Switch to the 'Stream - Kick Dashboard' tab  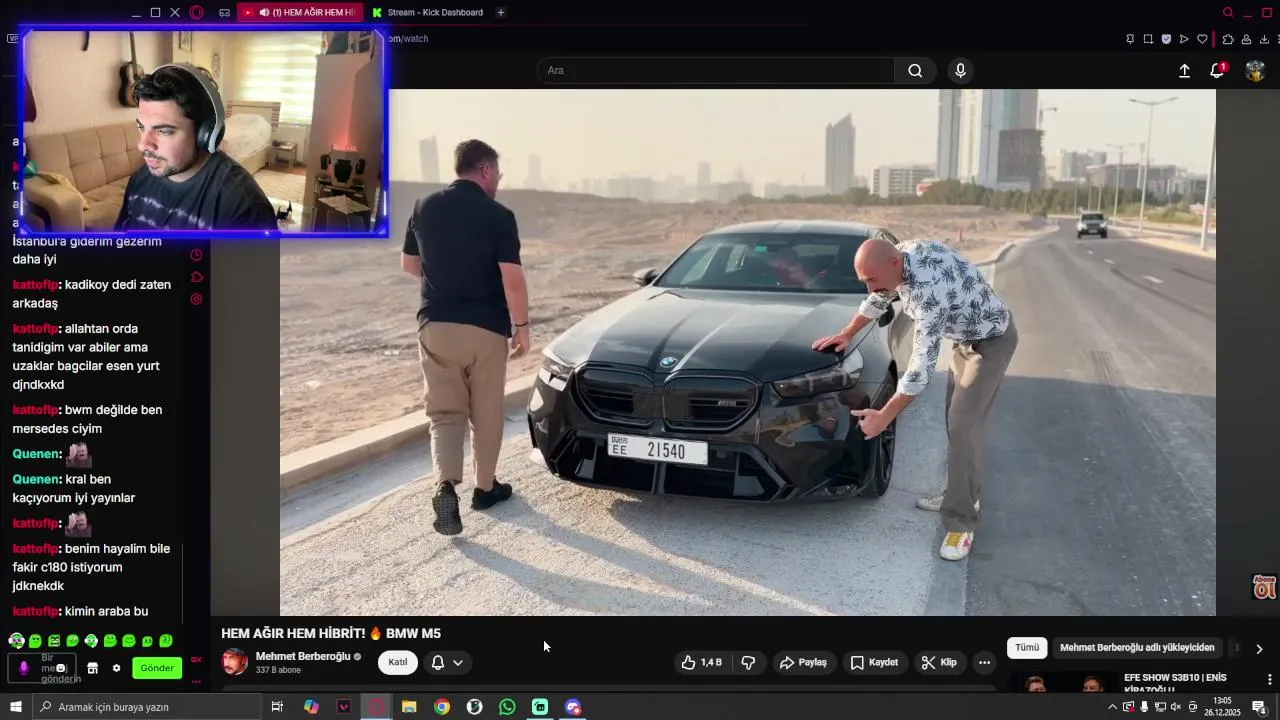click(427, 12)
